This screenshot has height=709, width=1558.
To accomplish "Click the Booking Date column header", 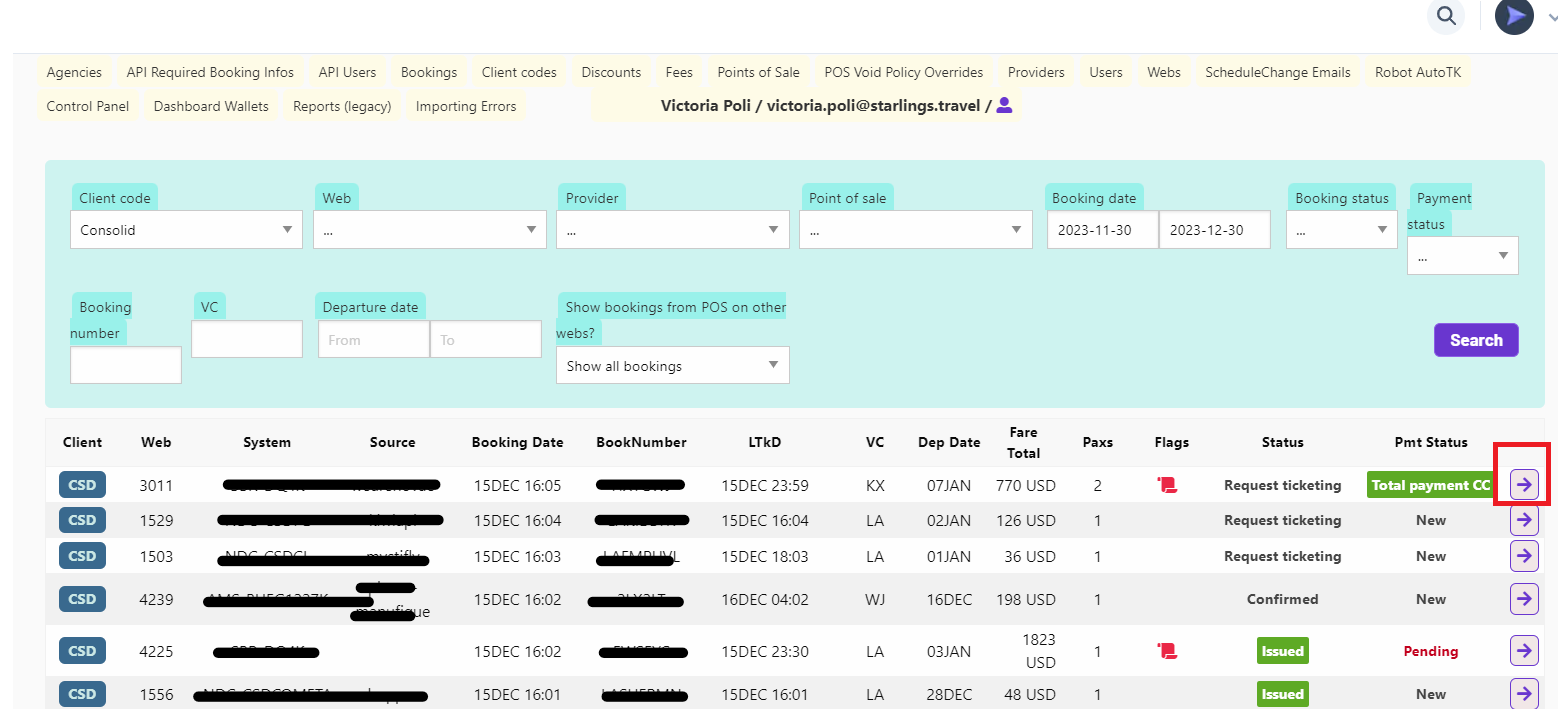I will click(x=518, y=442).
